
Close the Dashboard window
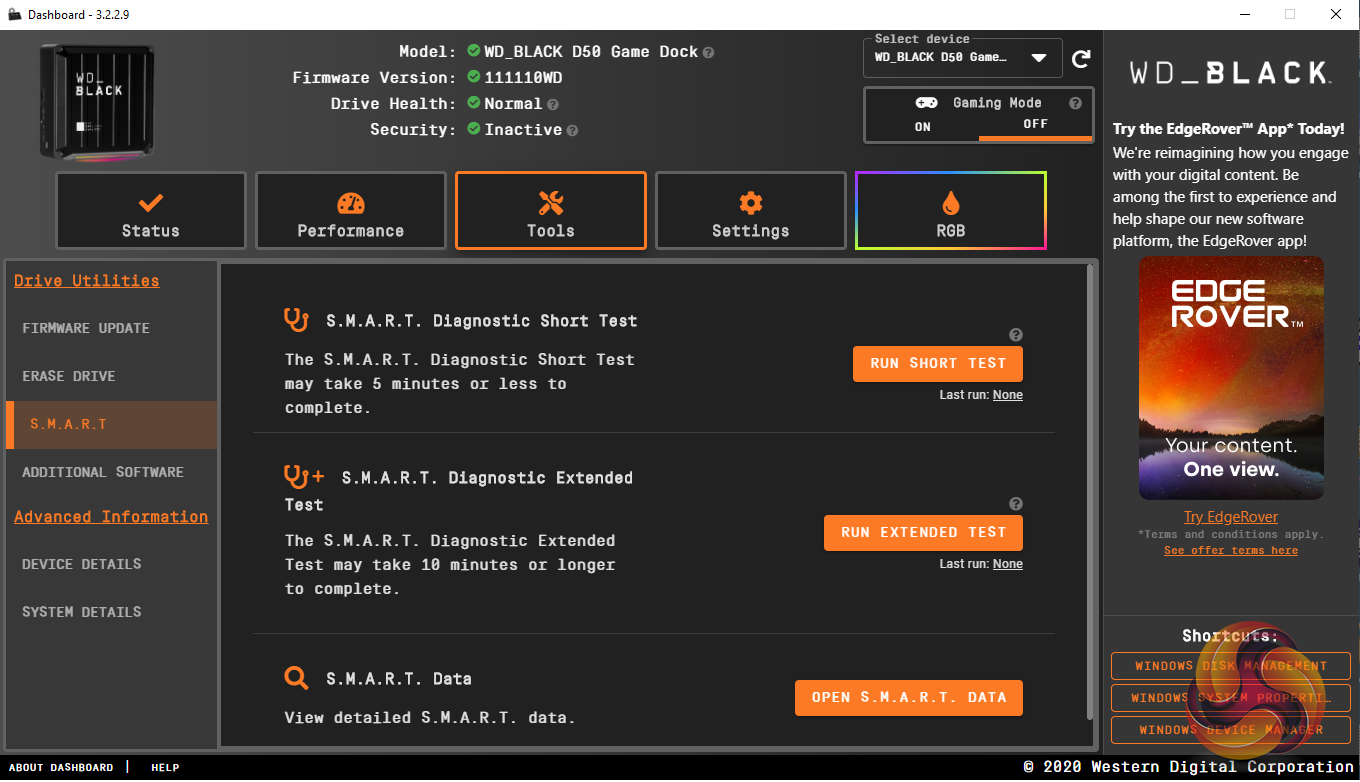click(1336, 14)
